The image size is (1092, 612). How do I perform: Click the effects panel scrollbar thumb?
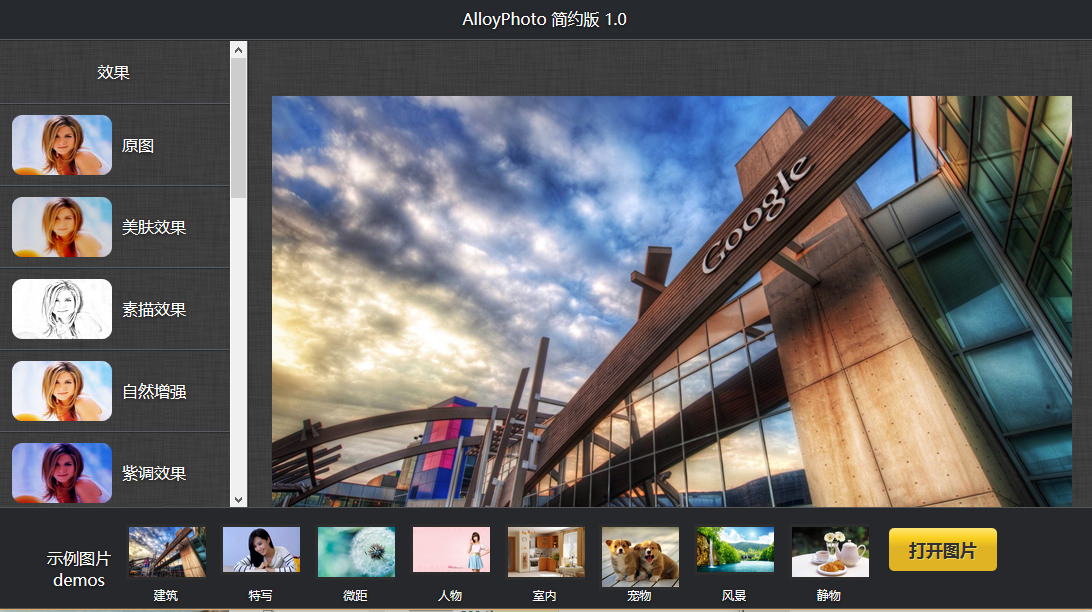click(x=238, y=127)
